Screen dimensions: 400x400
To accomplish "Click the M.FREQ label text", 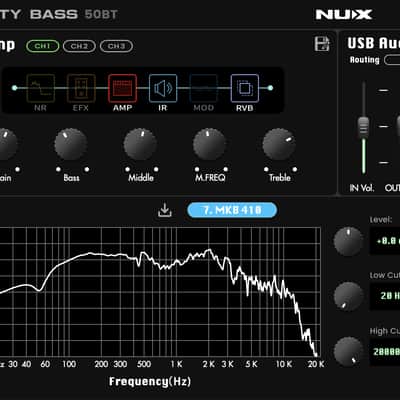I will tap(210, 178).
